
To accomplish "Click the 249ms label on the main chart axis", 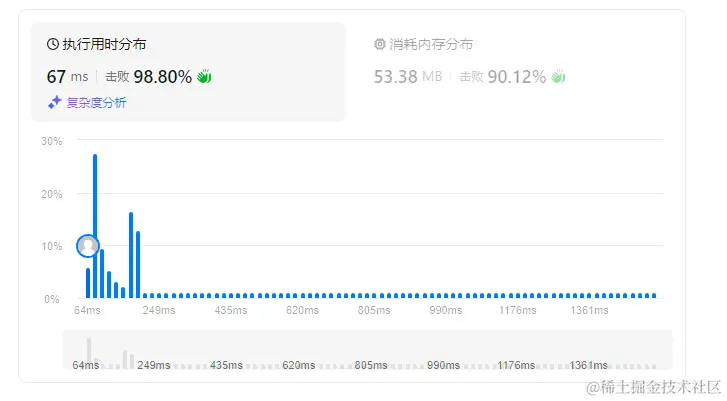I will click(x=159, y=310).
